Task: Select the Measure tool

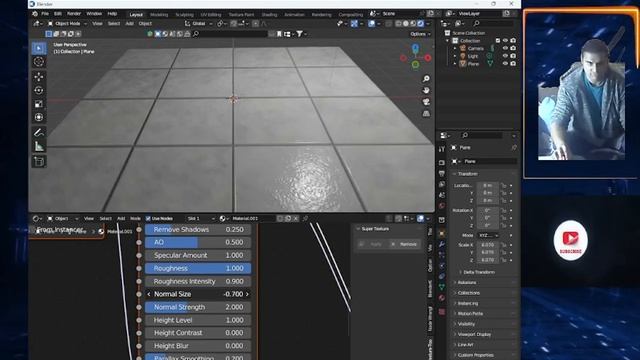Action: 39,146
